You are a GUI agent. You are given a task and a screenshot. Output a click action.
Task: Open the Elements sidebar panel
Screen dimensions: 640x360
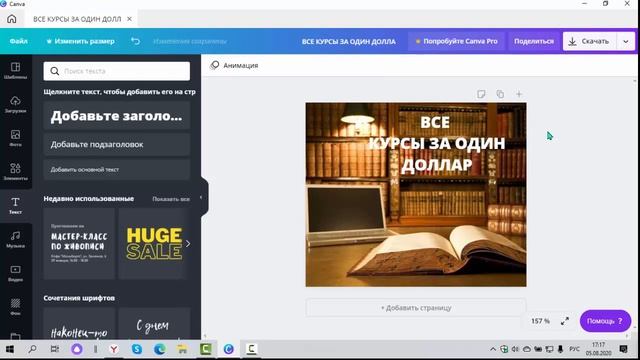click(x=16, y=172)
